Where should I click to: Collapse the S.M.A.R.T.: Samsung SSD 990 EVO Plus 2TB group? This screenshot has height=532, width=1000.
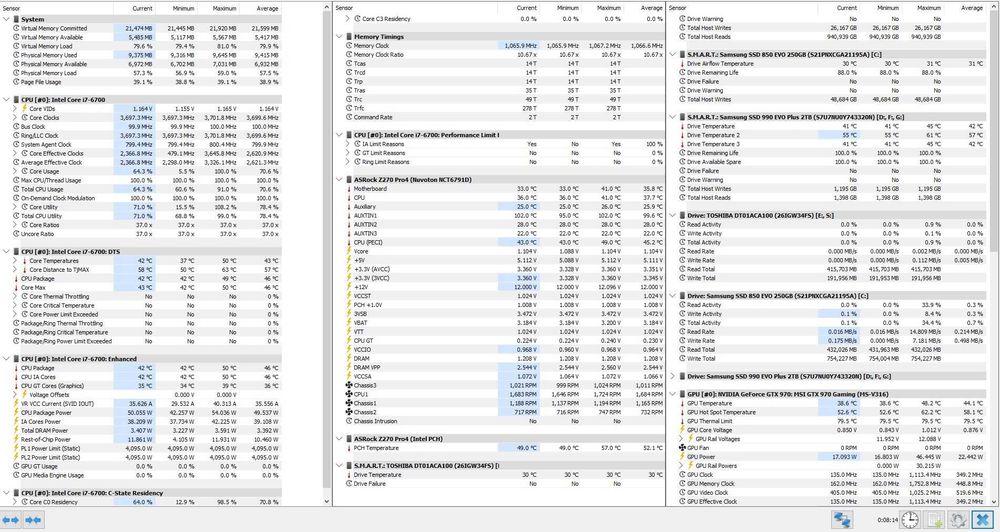point(673,117)
